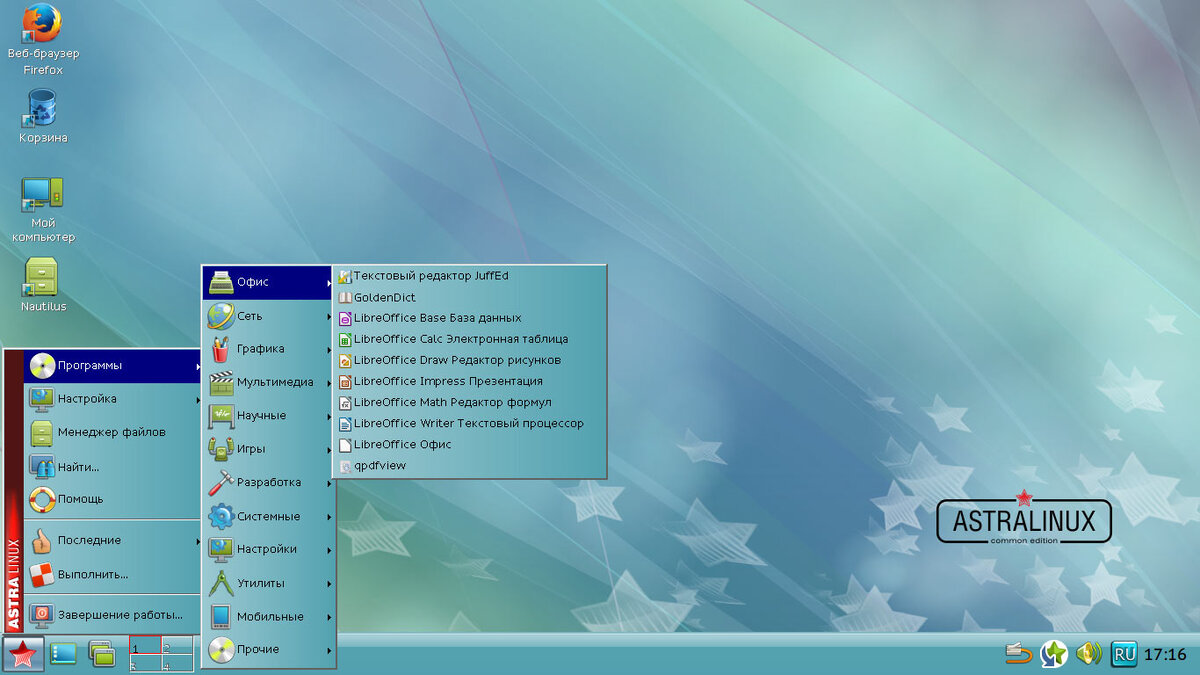Screen dimensions: 1200x675
Task: Select LibreOffice Impress Презентация entry
Action: pos(446,381)
